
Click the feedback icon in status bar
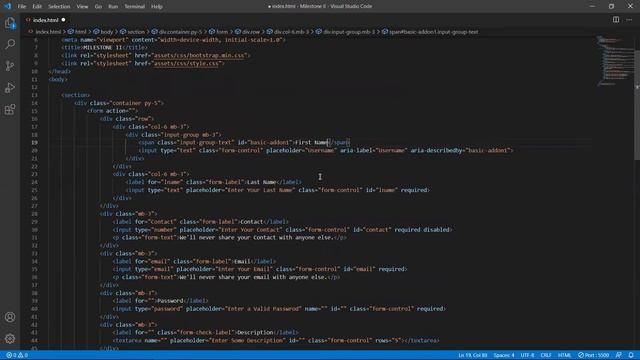[x=619, y=355]
